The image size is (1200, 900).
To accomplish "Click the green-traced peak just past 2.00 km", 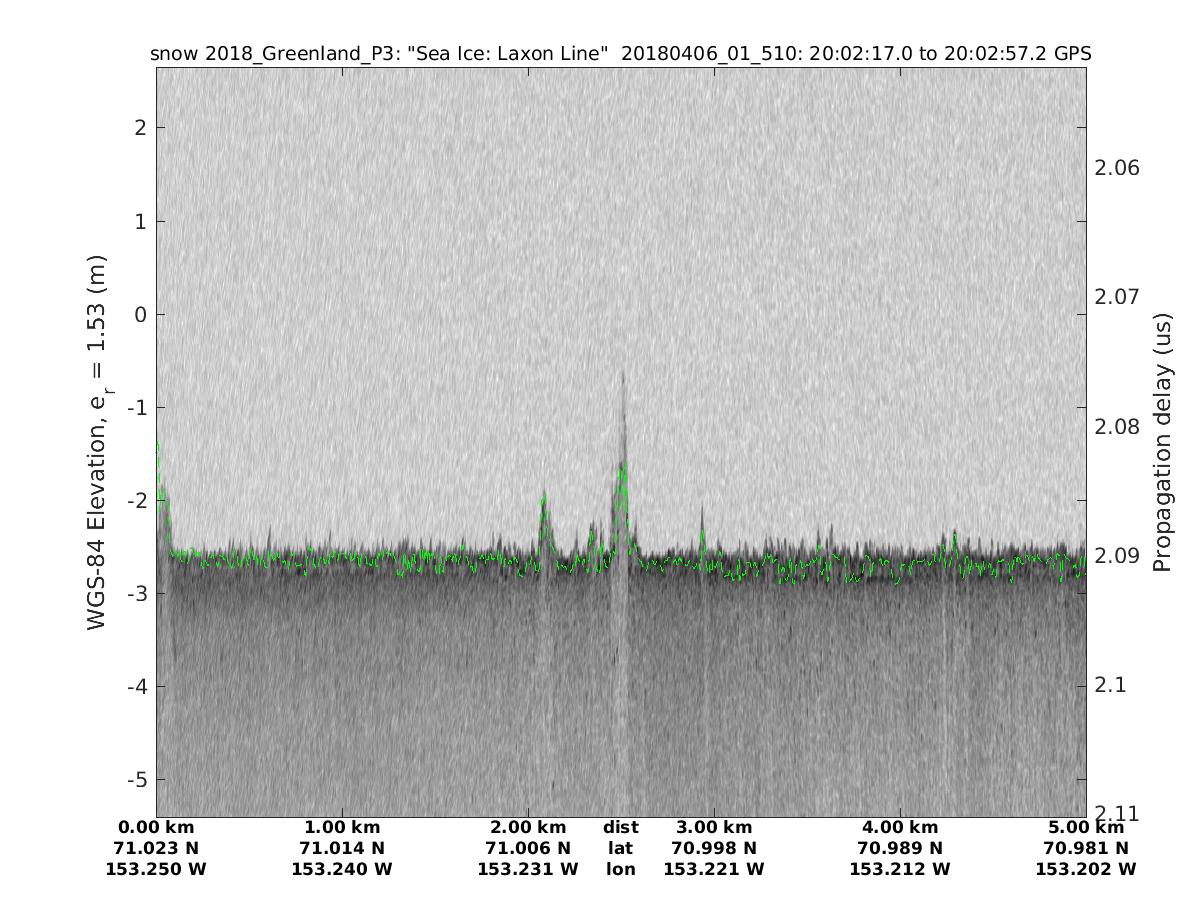I will tap(544, 505).
